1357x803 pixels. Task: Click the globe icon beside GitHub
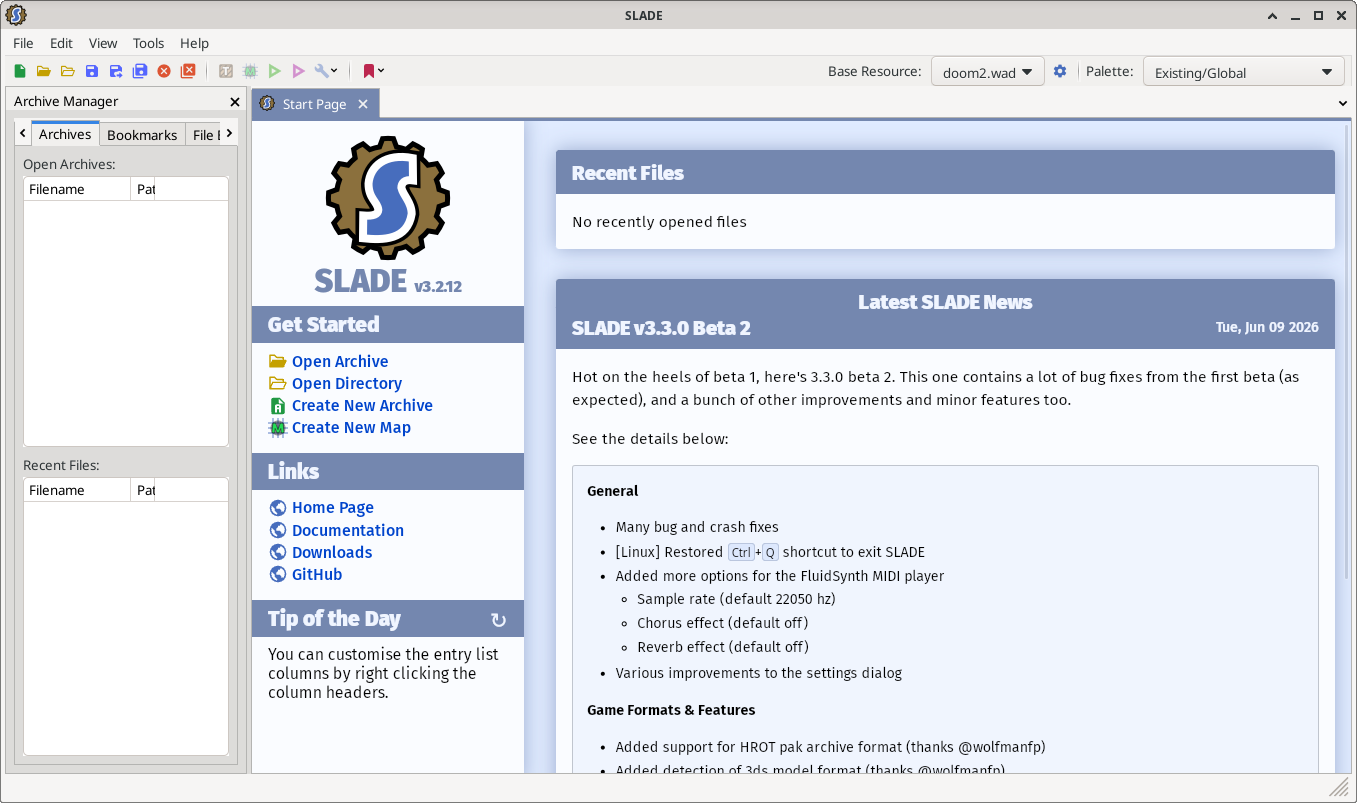point(278,574)
